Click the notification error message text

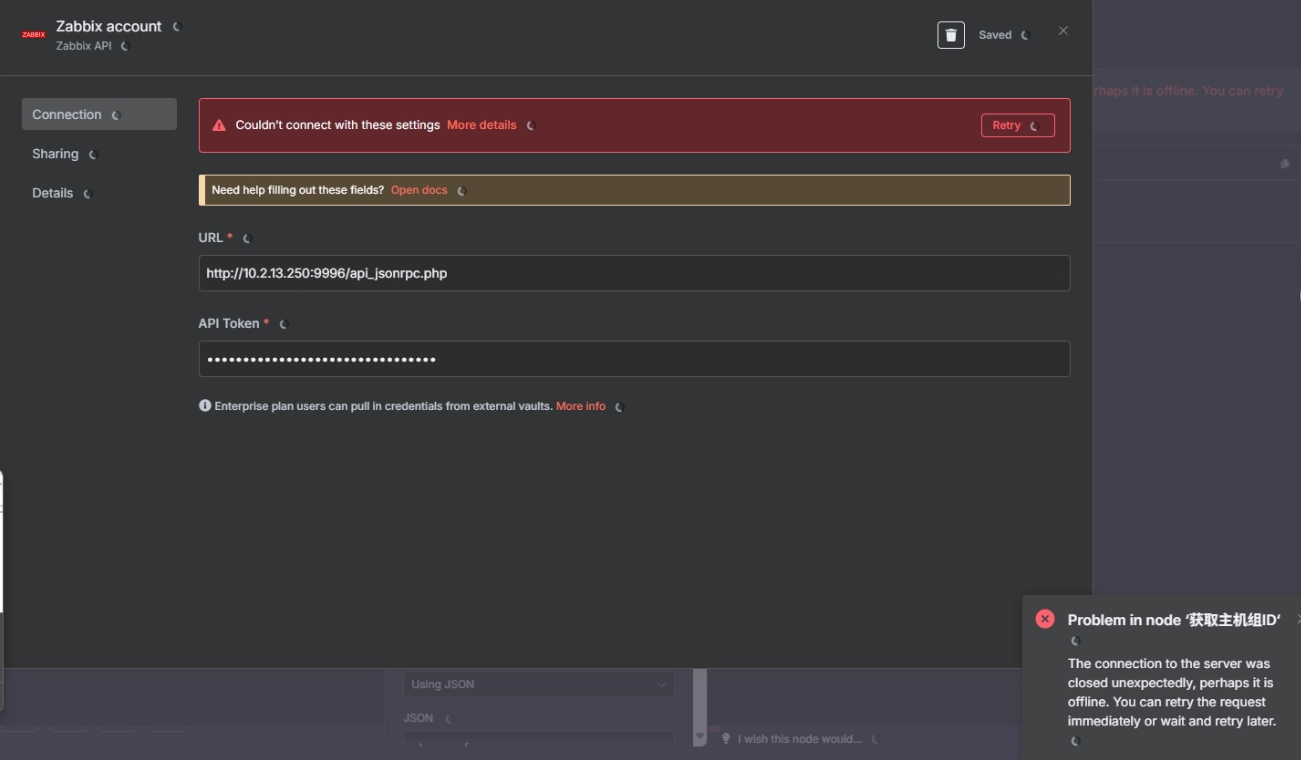tap(1172, 692)
